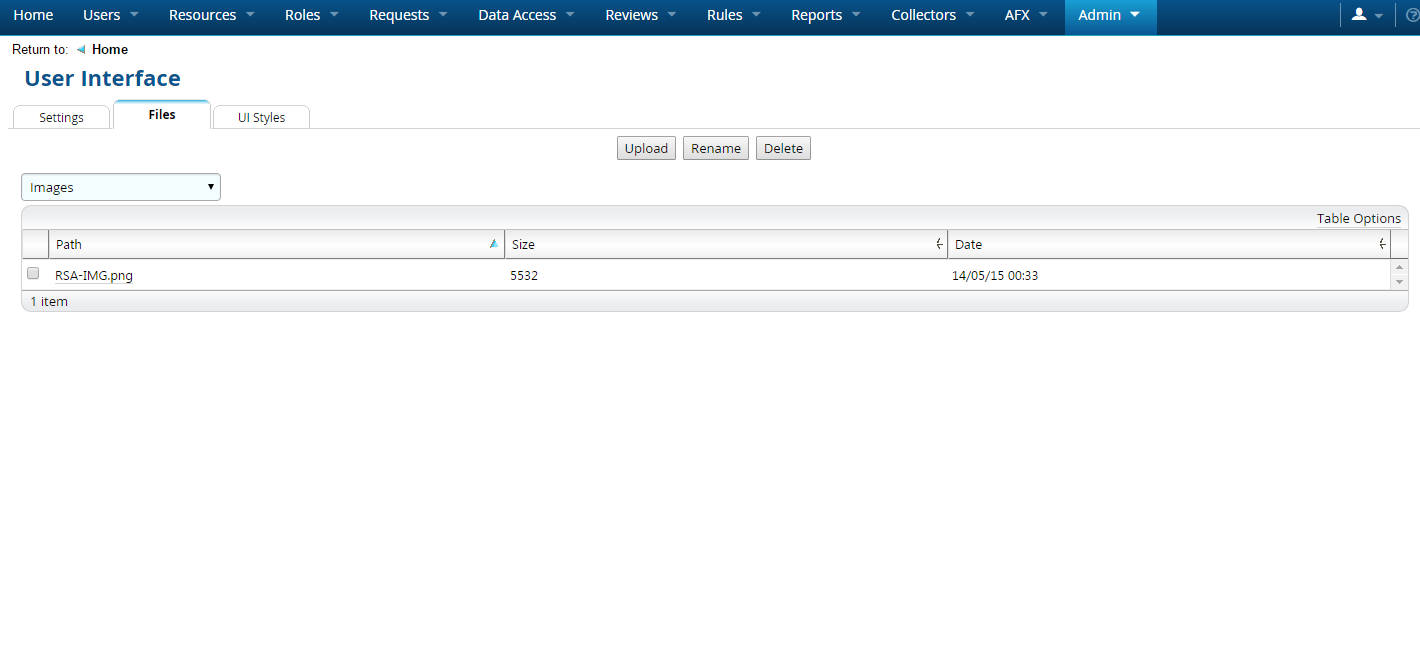
Task: Check the RSA-IMG.png row checkbox
Action: pyautogui.click(x=33, y=273)
